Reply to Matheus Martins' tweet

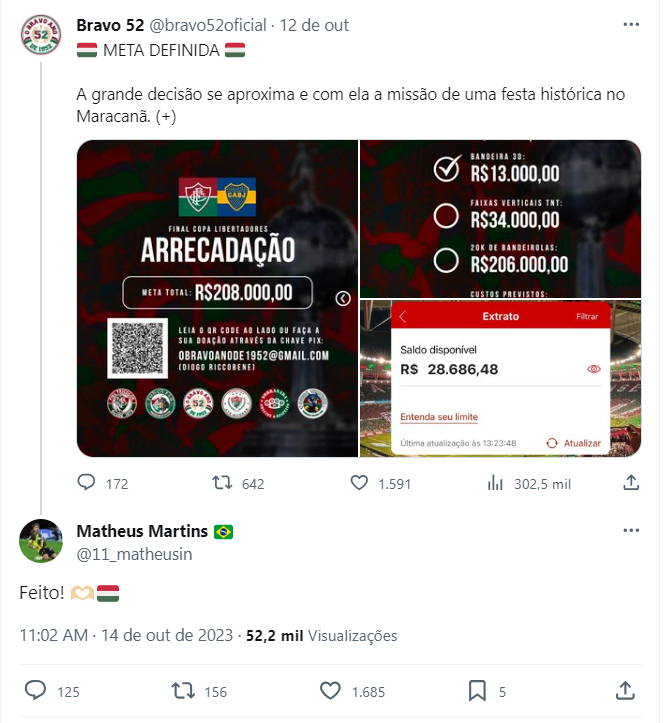pyautogui.click(x=35, y=691)
